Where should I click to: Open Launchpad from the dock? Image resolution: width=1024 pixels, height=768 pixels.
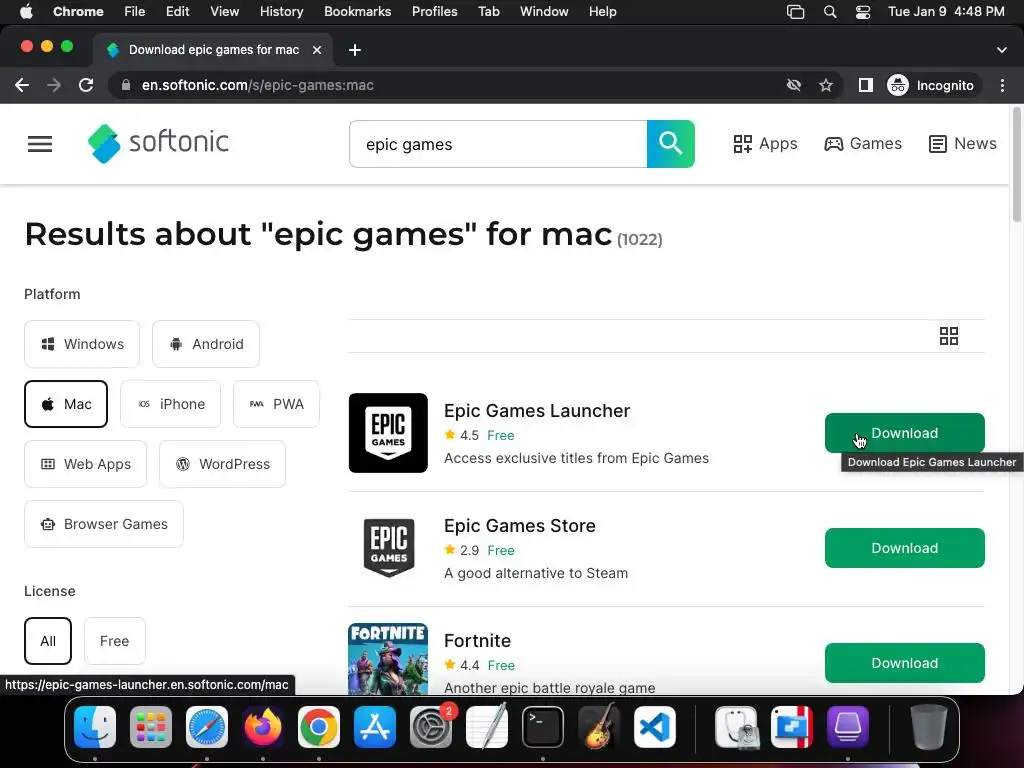pos(151,727)
